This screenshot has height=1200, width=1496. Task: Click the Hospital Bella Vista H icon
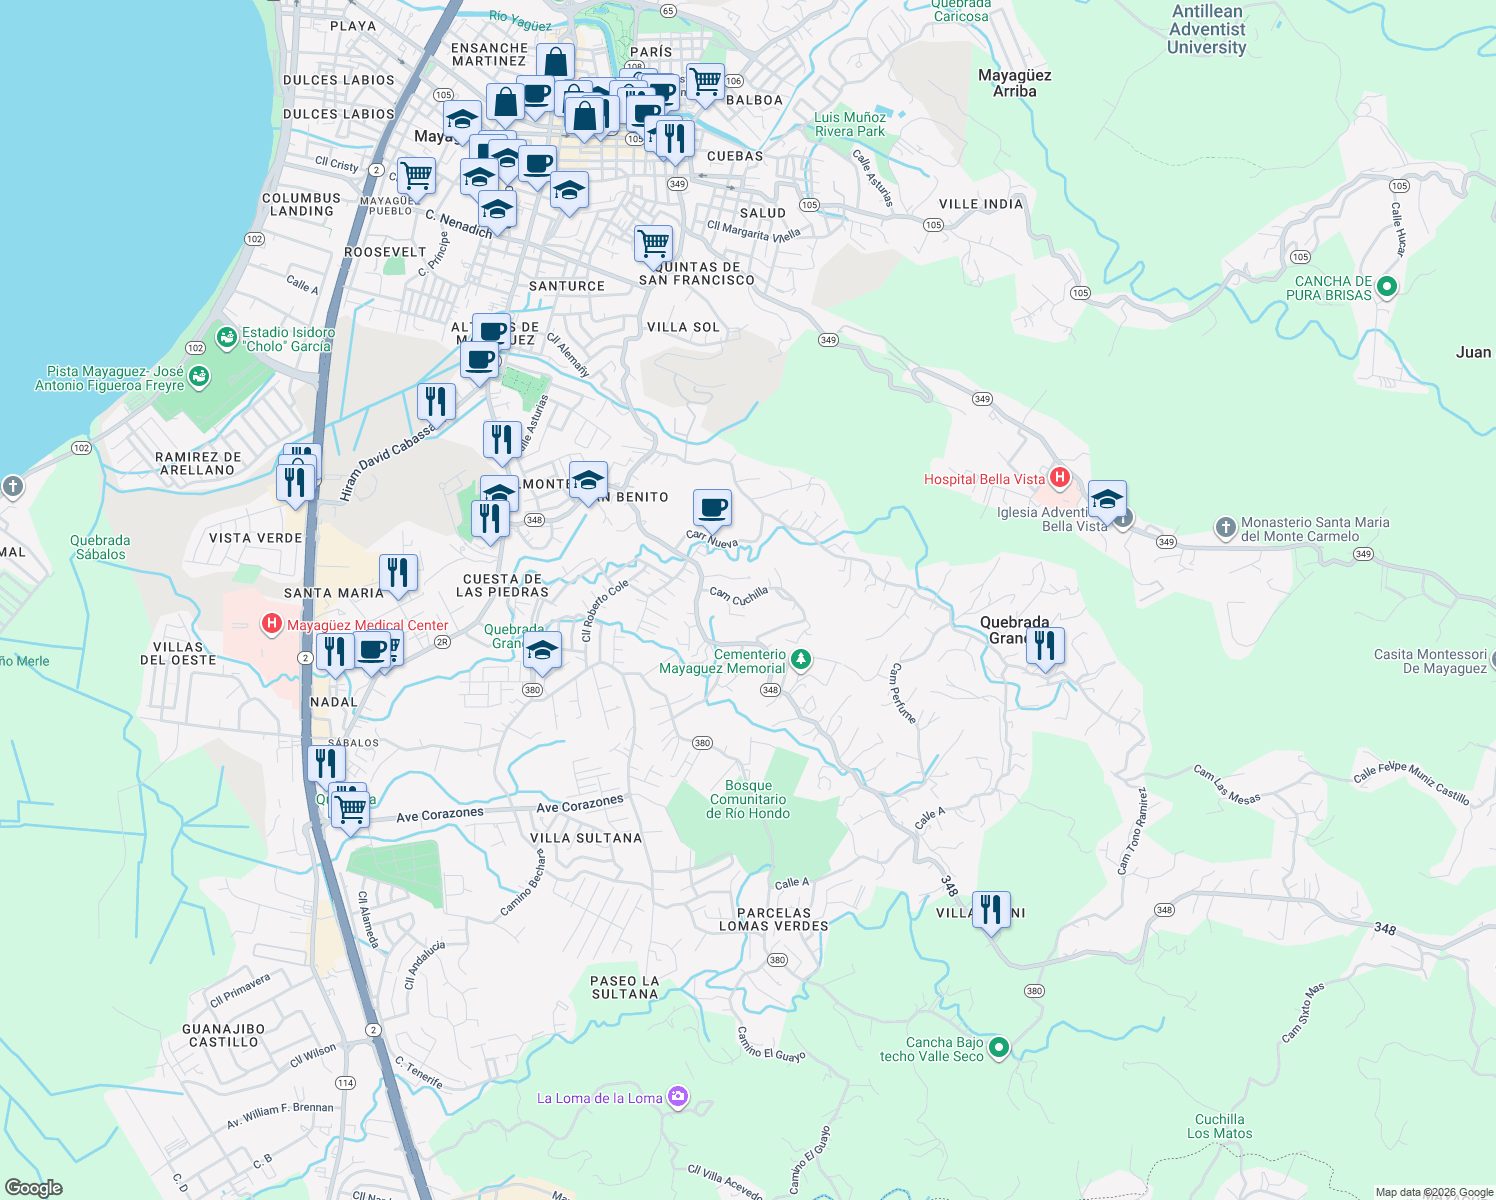[x=1060, y=478]
